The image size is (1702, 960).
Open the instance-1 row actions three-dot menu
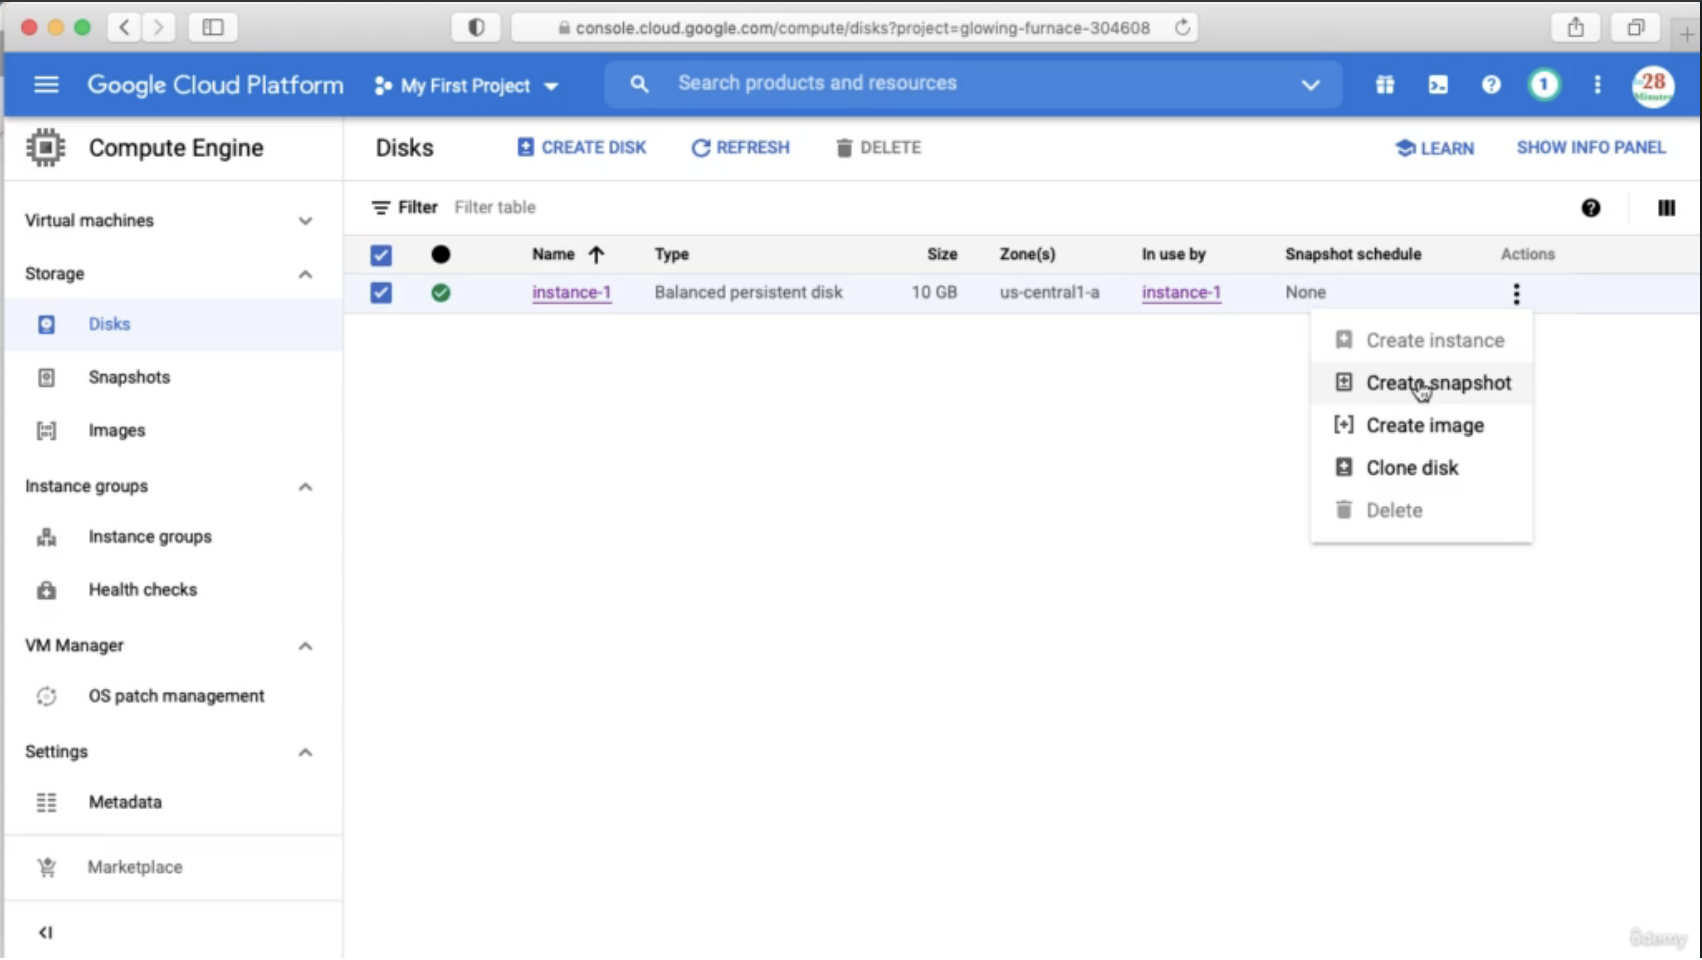click(x=1516, y=293)
